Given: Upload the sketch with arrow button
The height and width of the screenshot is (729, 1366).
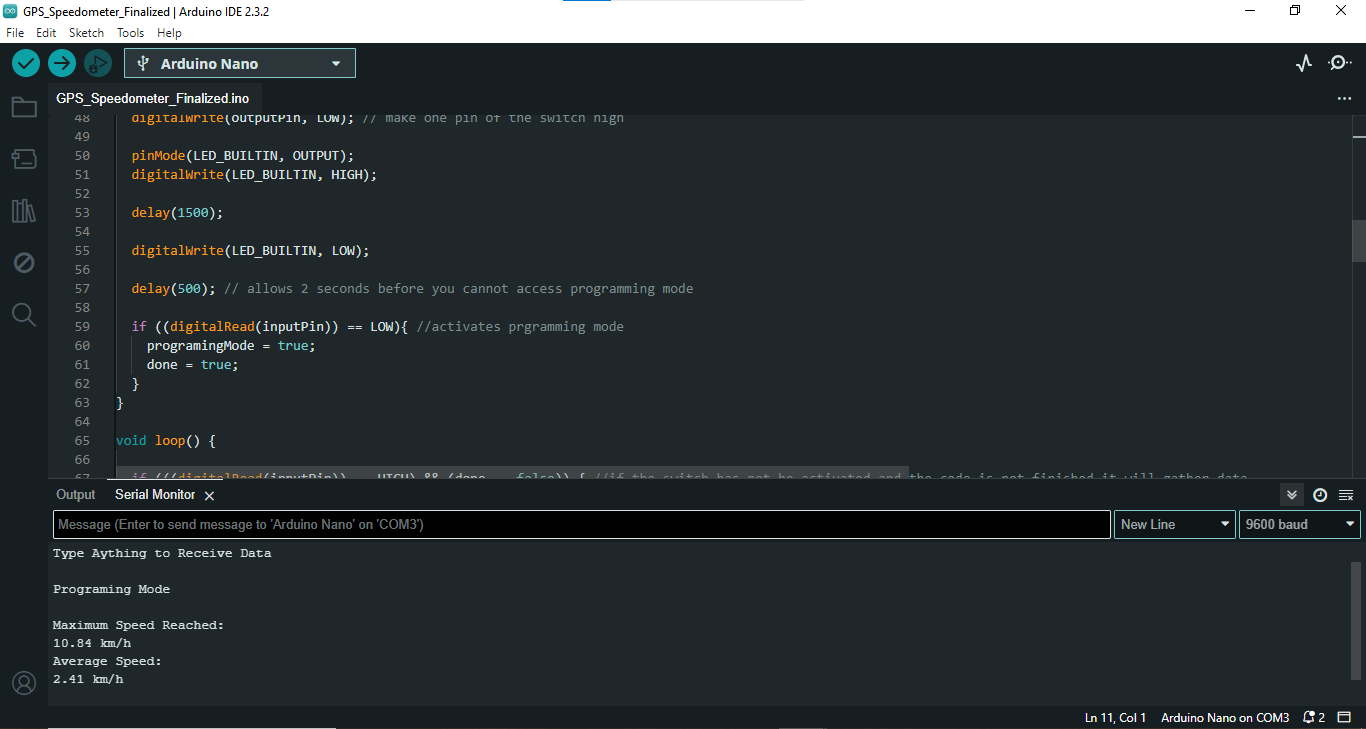Looking at the screenshot, I should 62,63.
